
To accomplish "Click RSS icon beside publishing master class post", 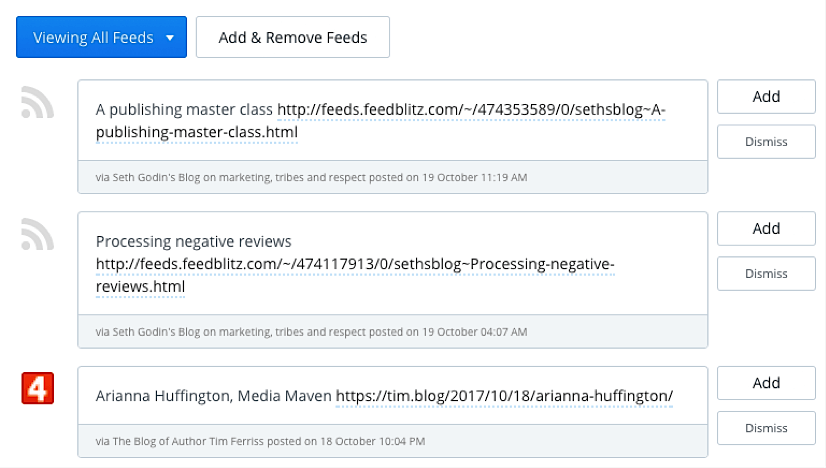I will coord(37,102).
